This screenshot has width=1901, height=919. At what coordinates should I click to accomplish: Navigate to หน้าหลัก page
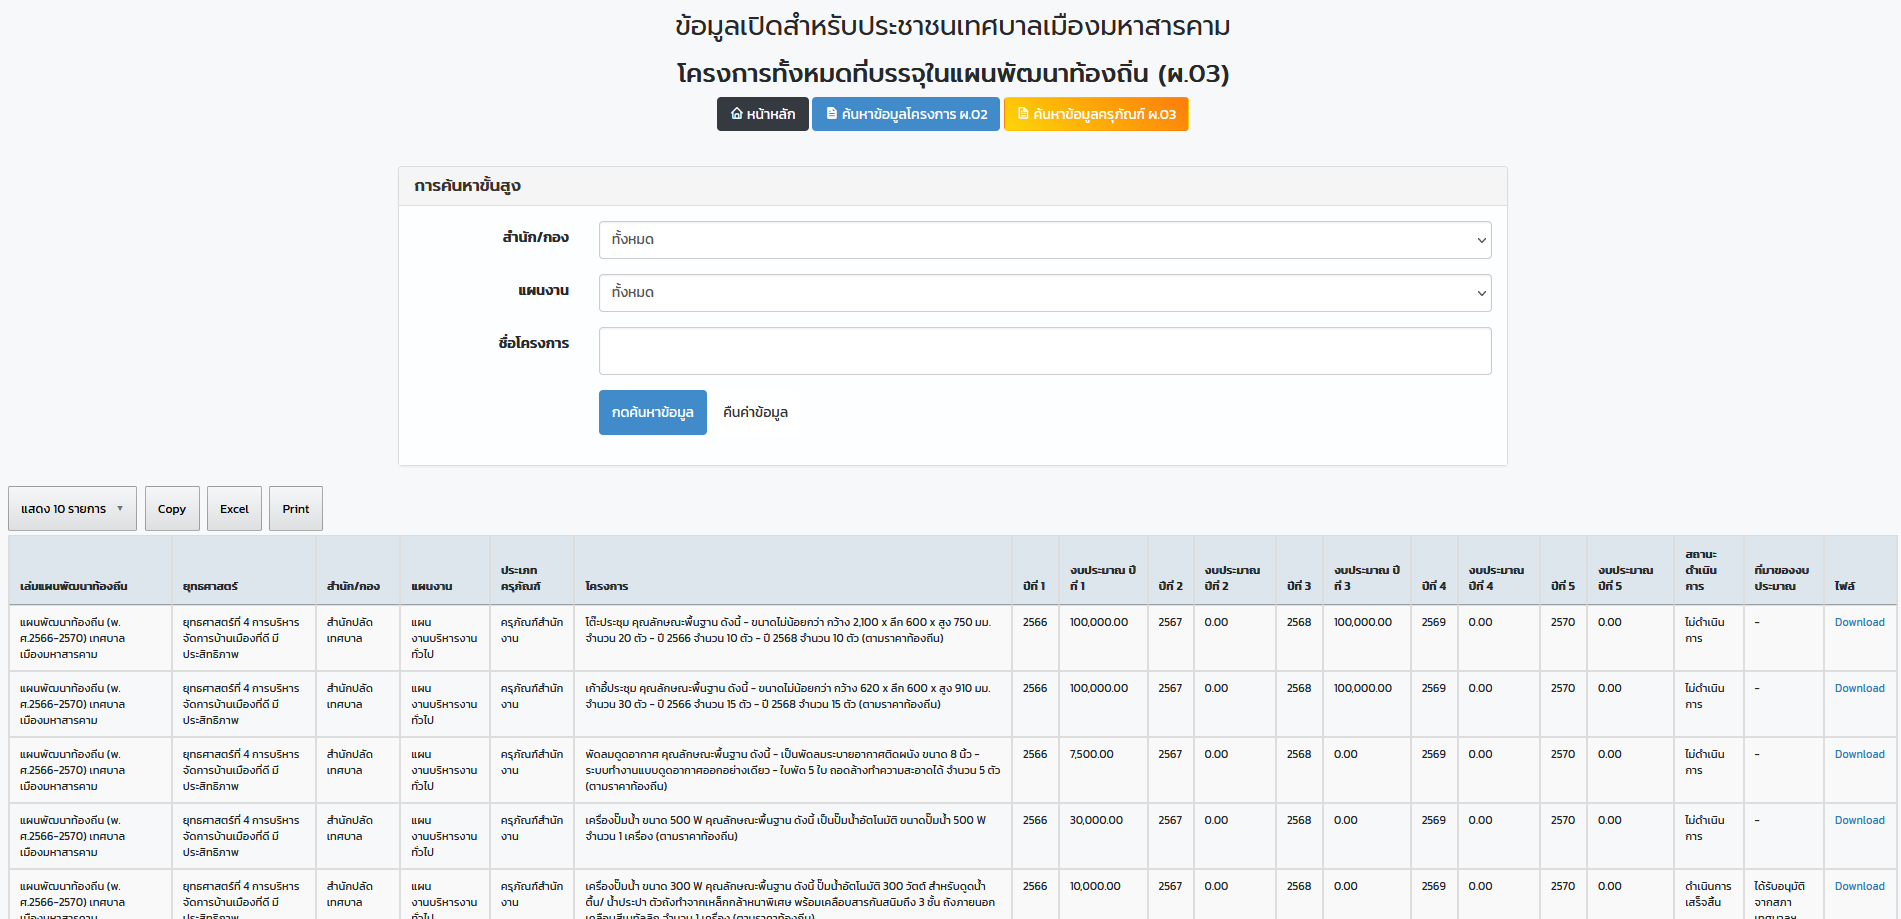pyautogui.click(x=770, y=113)
